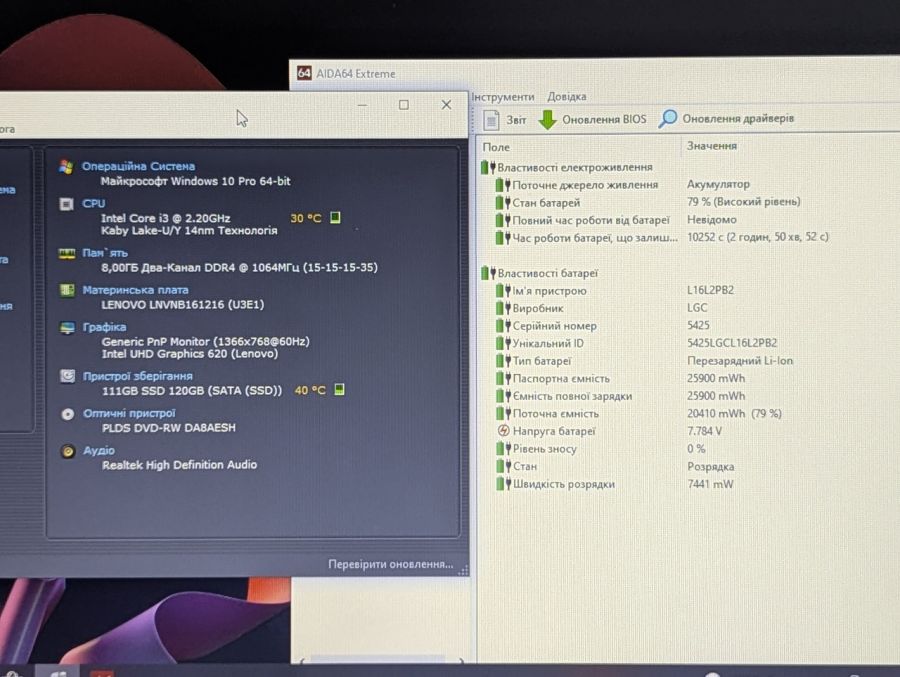Open the Довідка menu in AIDA64
Image resolution: width=900 pixels, height=677 pixels.
point(567,96)
